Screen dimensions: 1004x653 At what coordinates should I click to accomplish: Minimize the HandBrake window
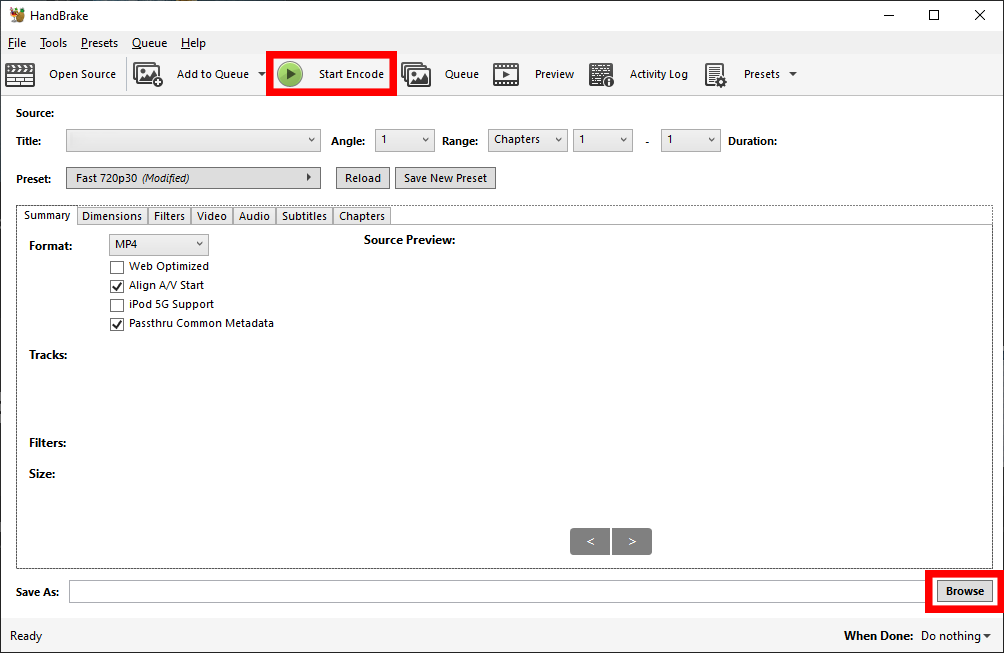point(889,15)
